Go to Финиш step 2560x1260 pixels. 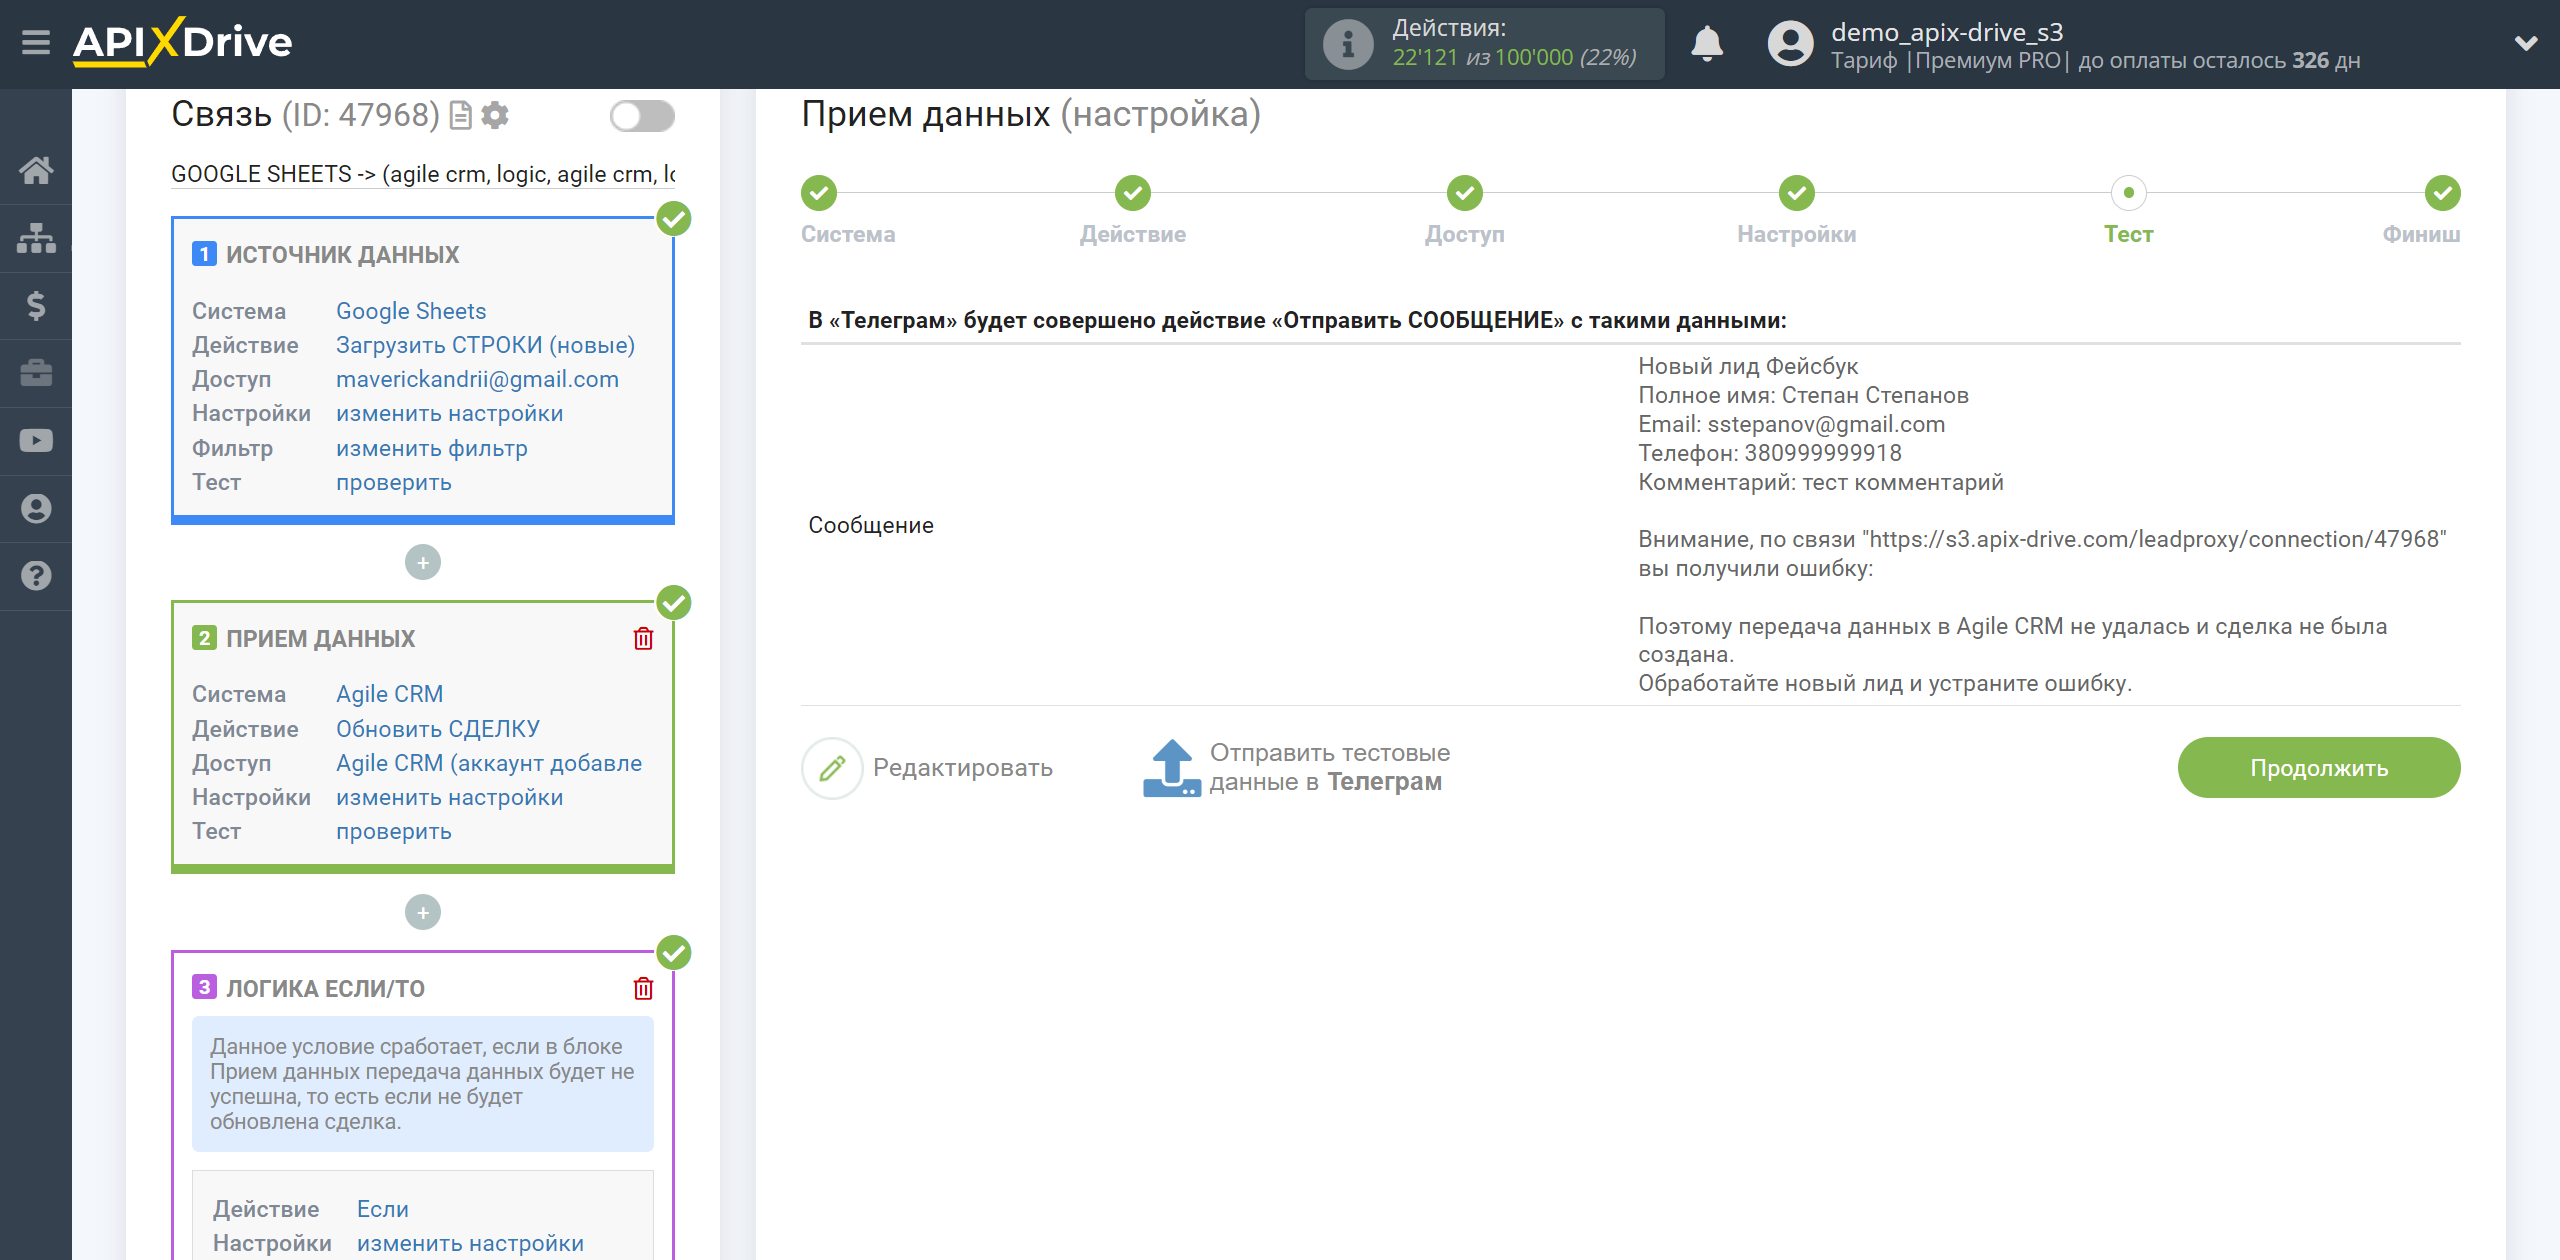(x=2443, y=193)
